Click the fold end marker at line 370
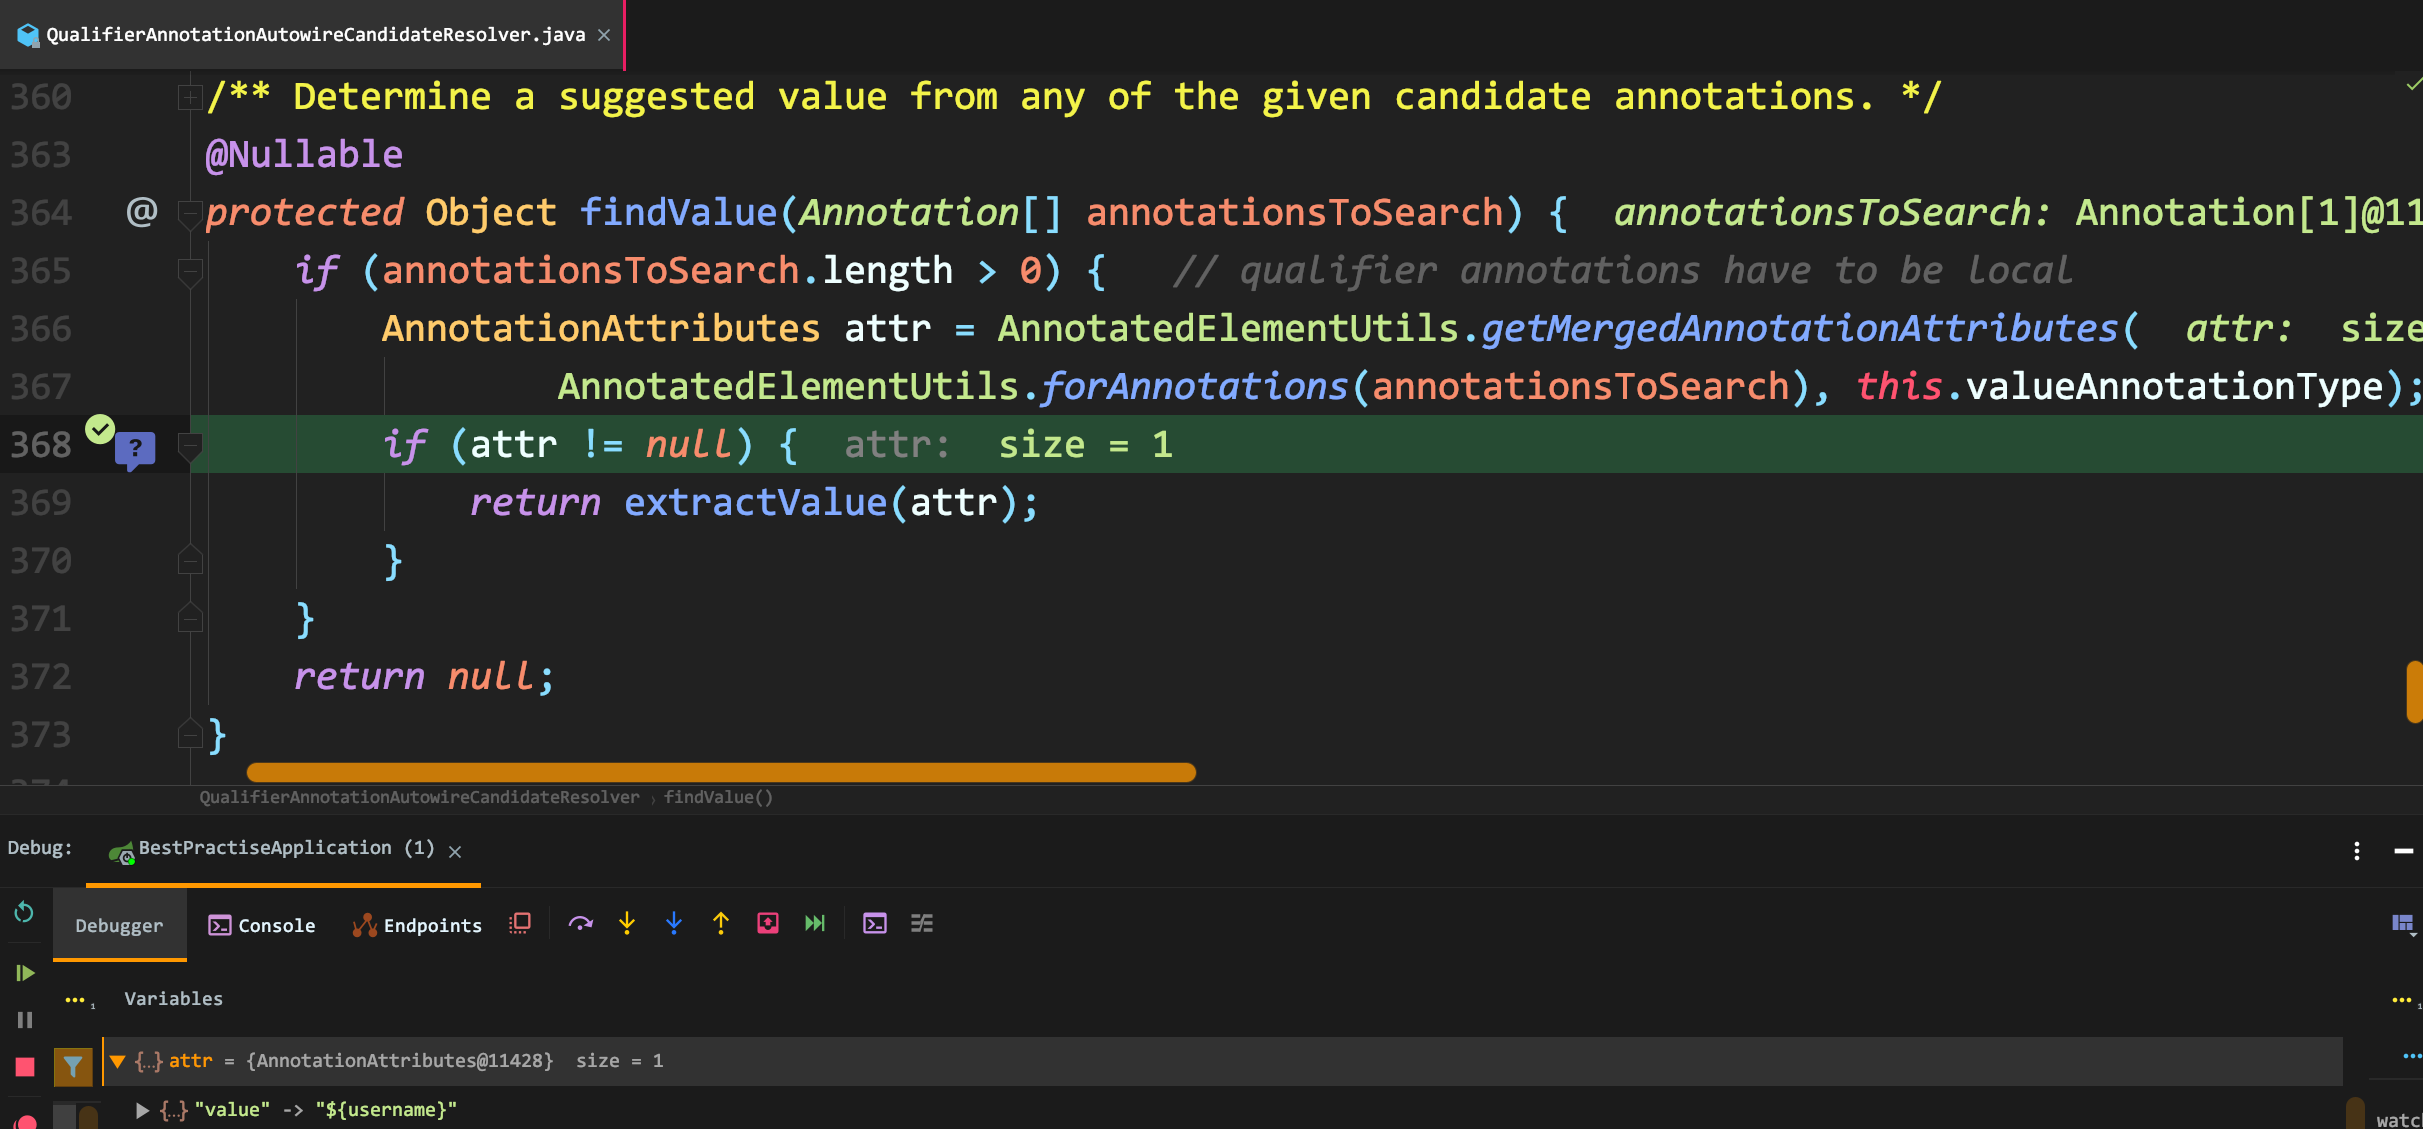 point(189,561)
